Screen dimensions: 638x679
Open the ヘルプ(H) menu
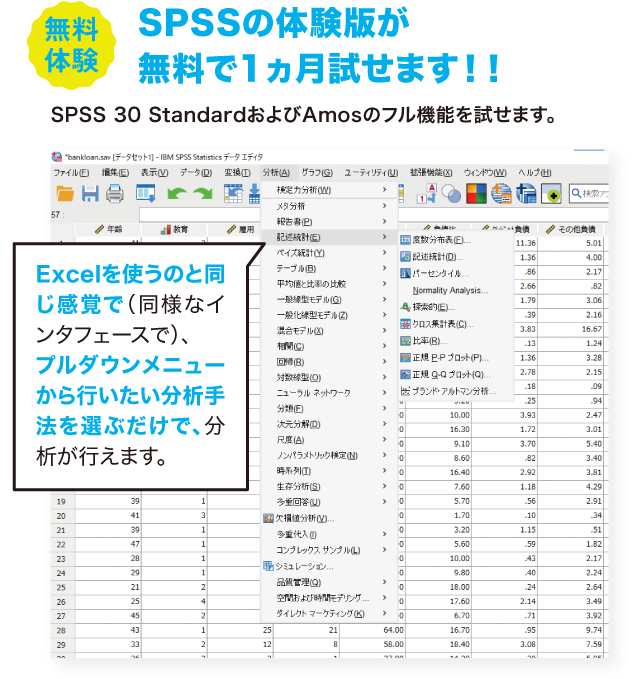535,173
